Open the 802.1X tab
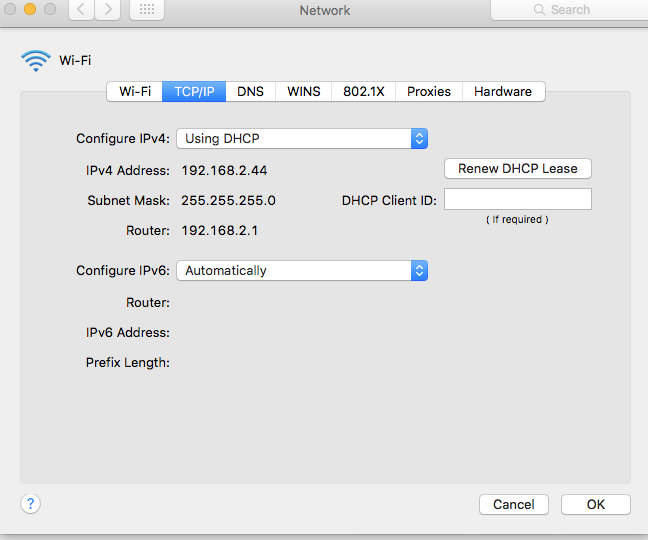This screenshot has width=648, height=540. [x=363, y=91]
